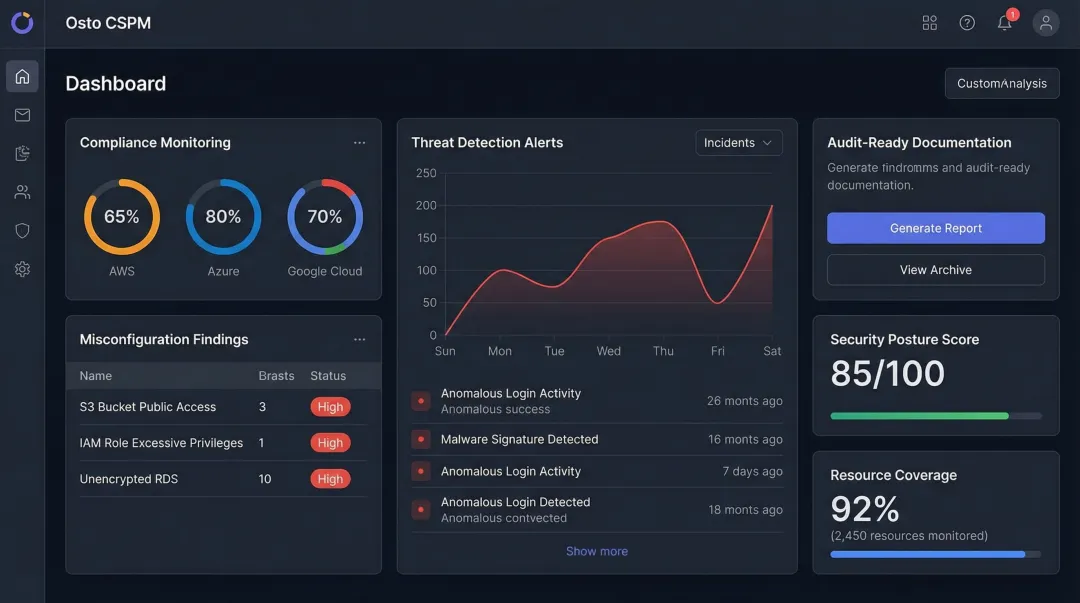Image resolution: width=1080 pixels, height=603 pixels.
Task: Open CustomAnalysis from the top right
Action: click(1001, 83)
